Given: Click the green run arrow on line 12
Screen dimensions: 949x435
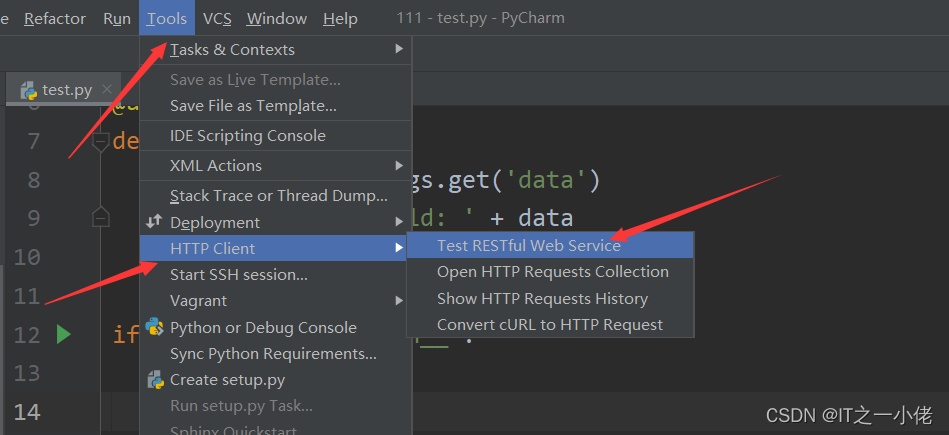Looking at the screenshot, I should tap(64, 334).
